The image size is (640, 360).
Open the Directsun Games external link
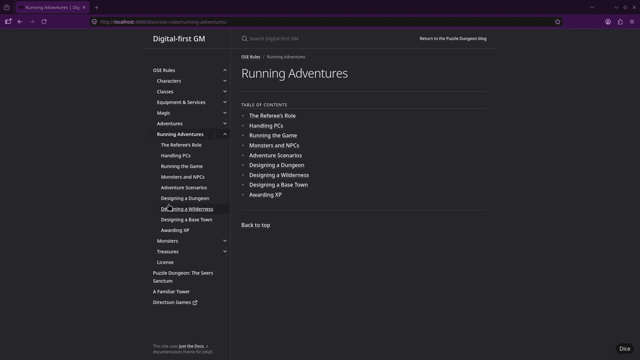[175, 302]
